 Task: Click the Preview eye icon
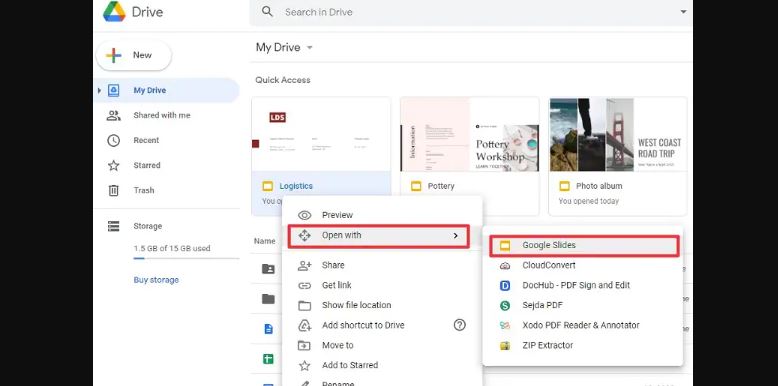pyautogui.click(x=304, y=215)
